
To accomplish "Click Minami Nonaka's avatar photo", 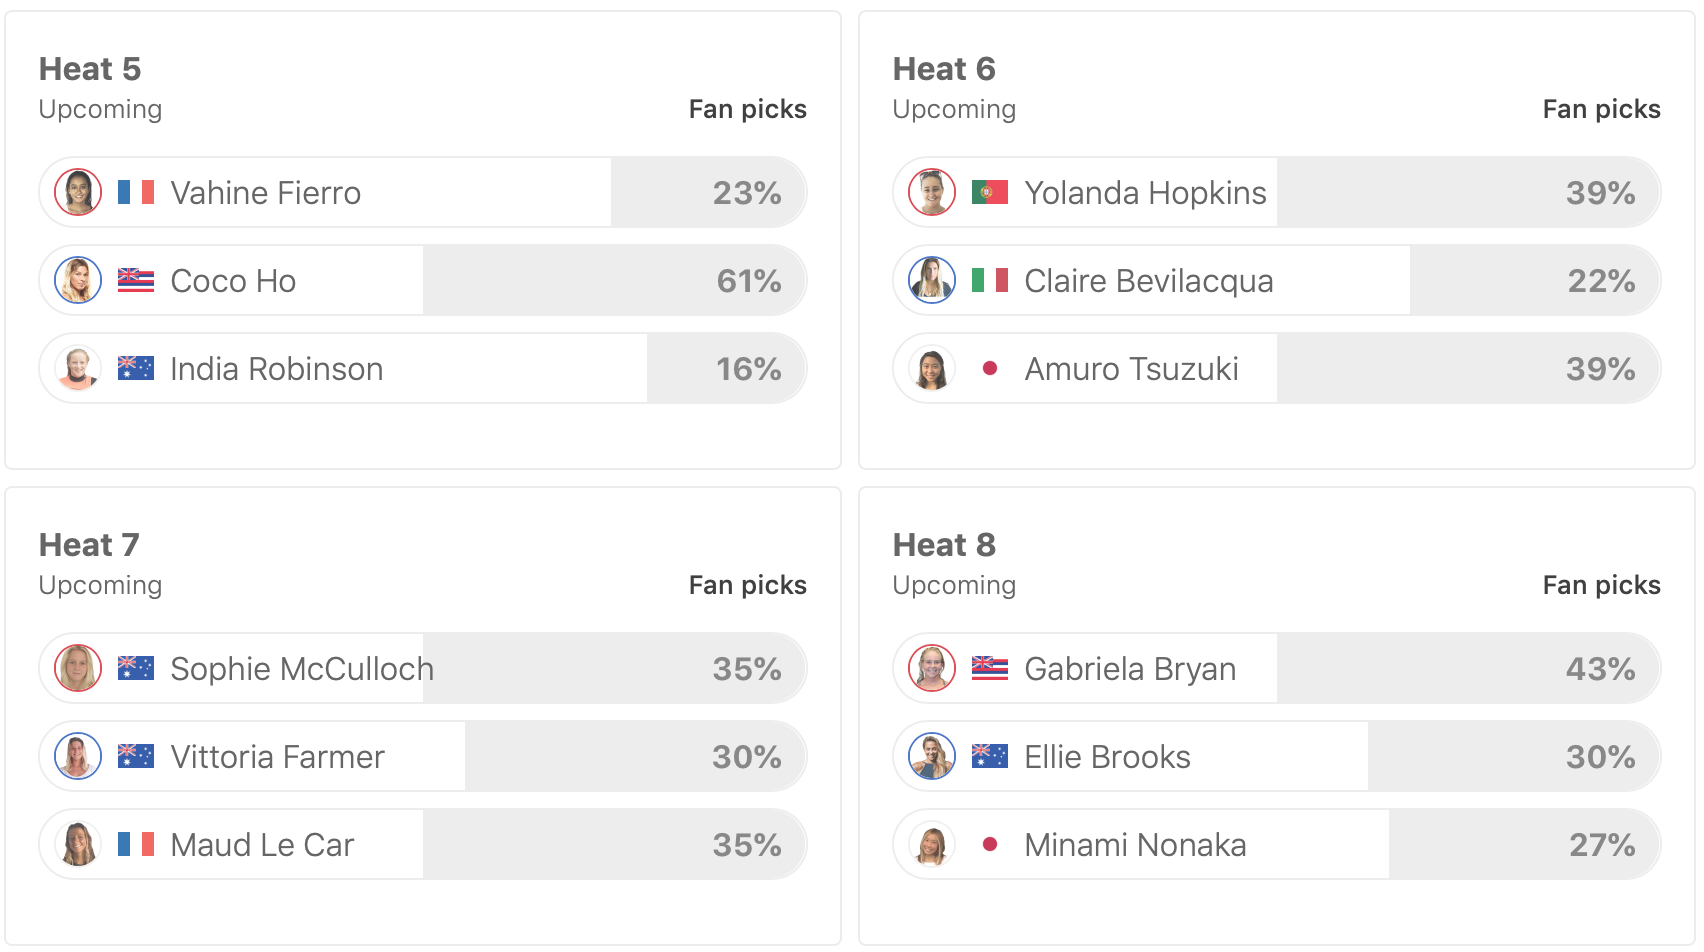I will (932, 844).
